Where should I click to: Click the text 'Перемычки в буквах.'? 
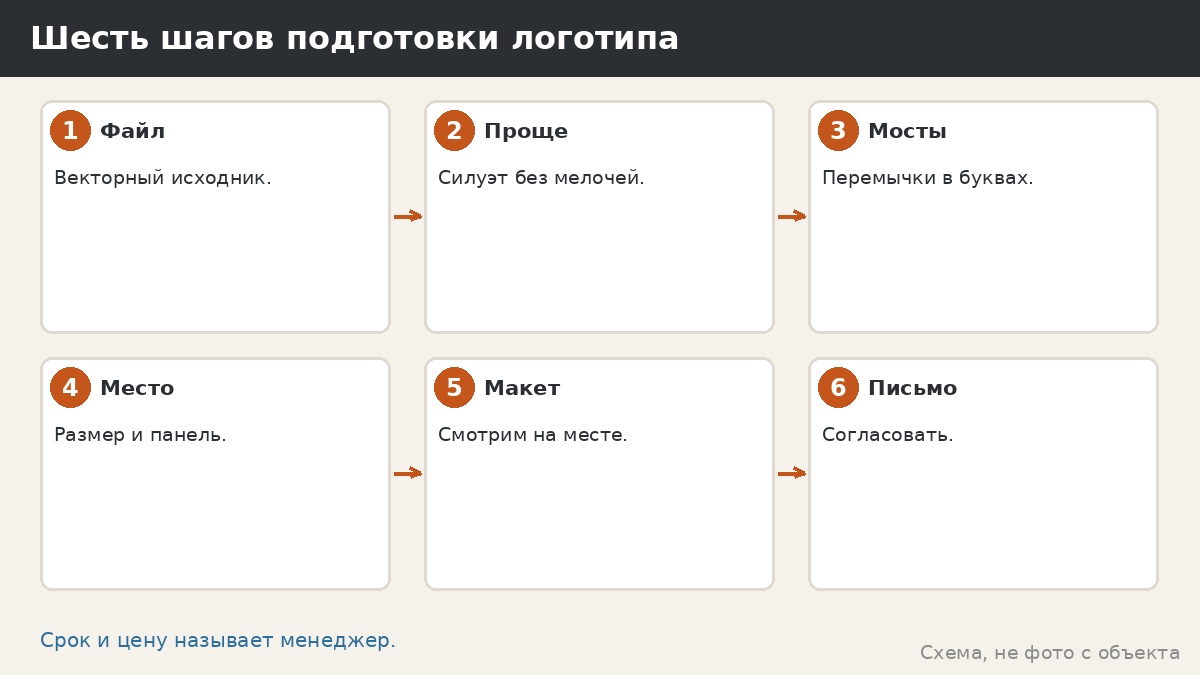[928, 179]
